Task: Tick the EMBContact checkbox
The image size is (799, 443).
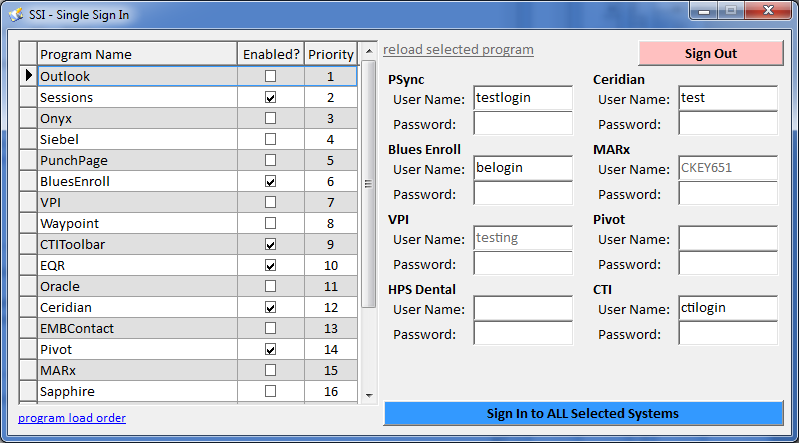Action: [271, 328]
